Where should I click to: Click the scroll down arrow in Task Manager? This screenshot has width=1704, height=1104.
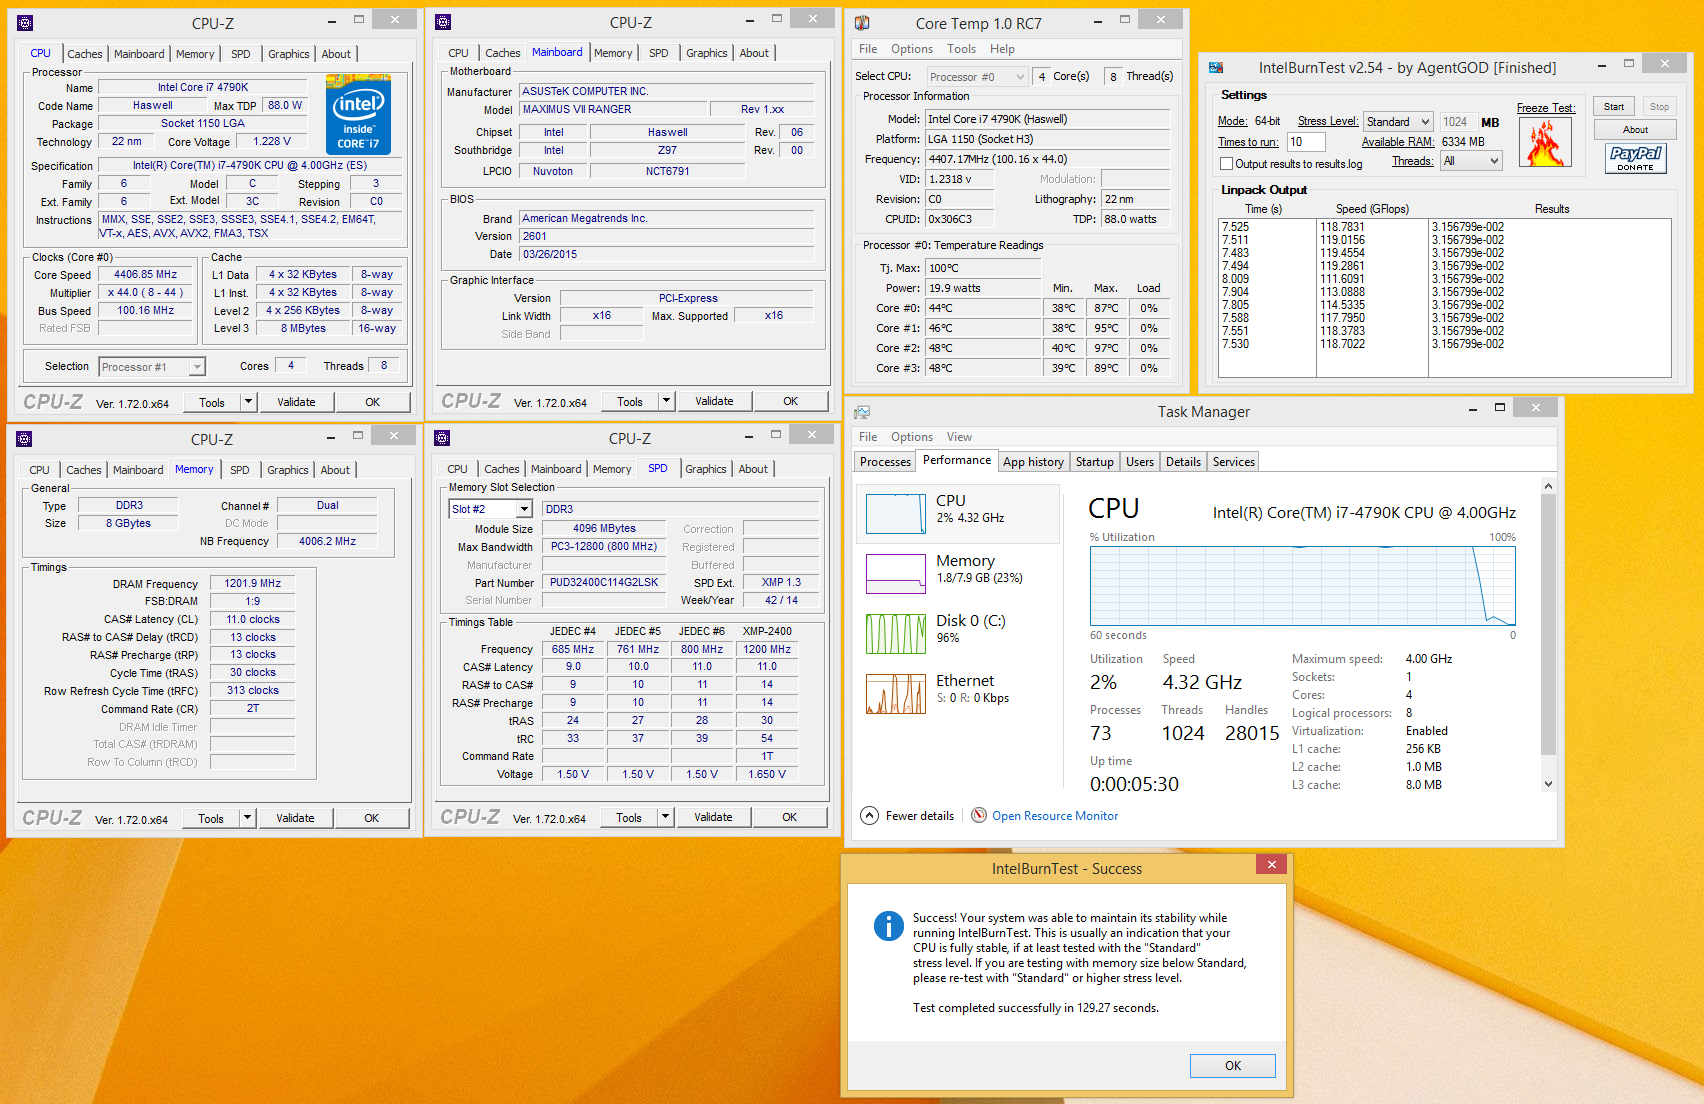tap(1548, 784)
